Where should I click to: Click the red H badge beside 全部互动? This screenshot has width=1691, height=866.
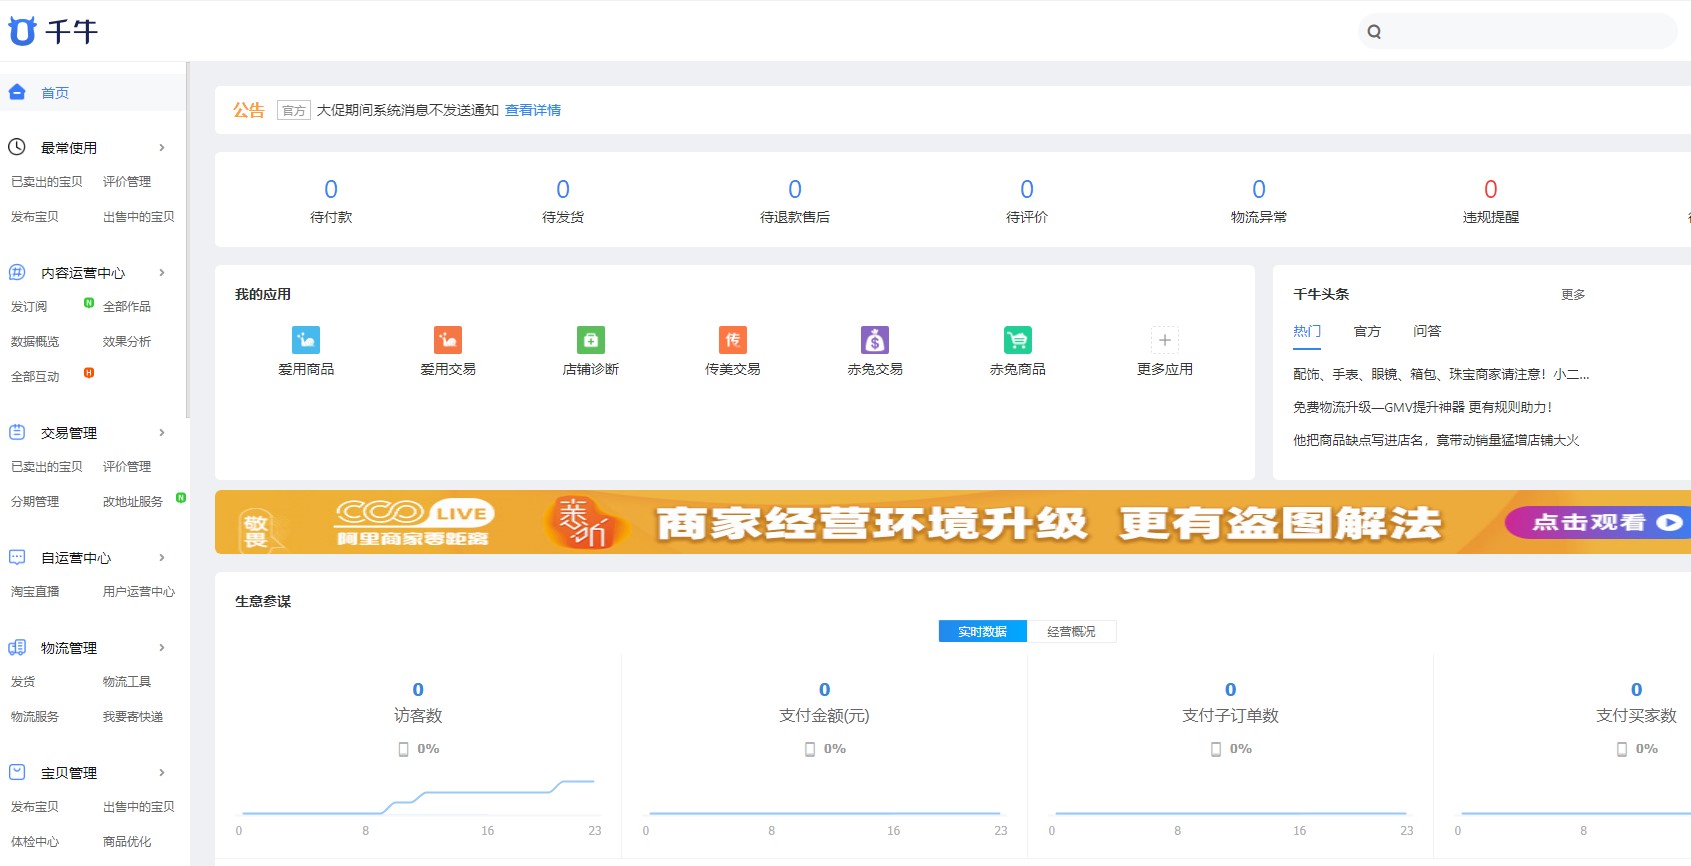[89, 372]
